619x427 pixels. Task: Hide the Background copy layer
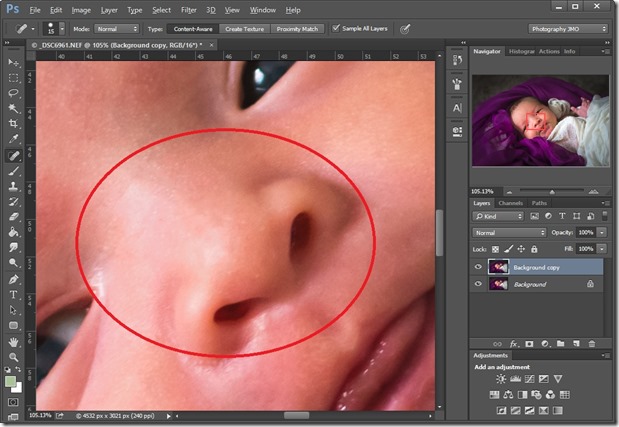pos(478,267)
